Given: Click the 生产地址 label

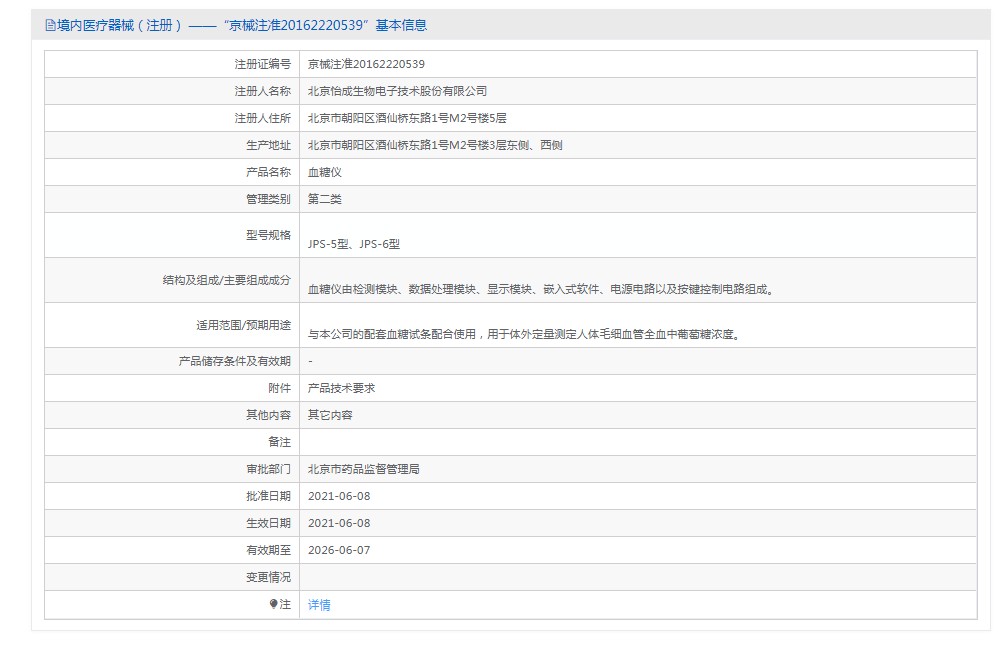Looking at the screenshot, I should (268, 145).
